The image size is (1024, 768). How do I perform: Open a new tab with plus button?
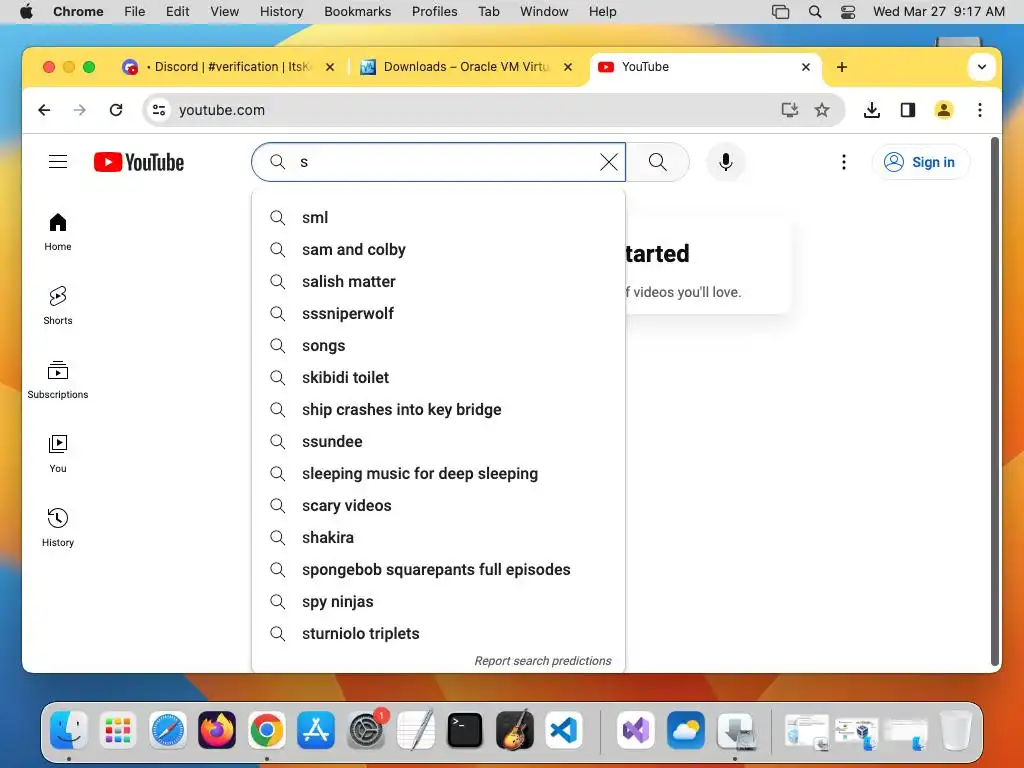click(842, 67)
